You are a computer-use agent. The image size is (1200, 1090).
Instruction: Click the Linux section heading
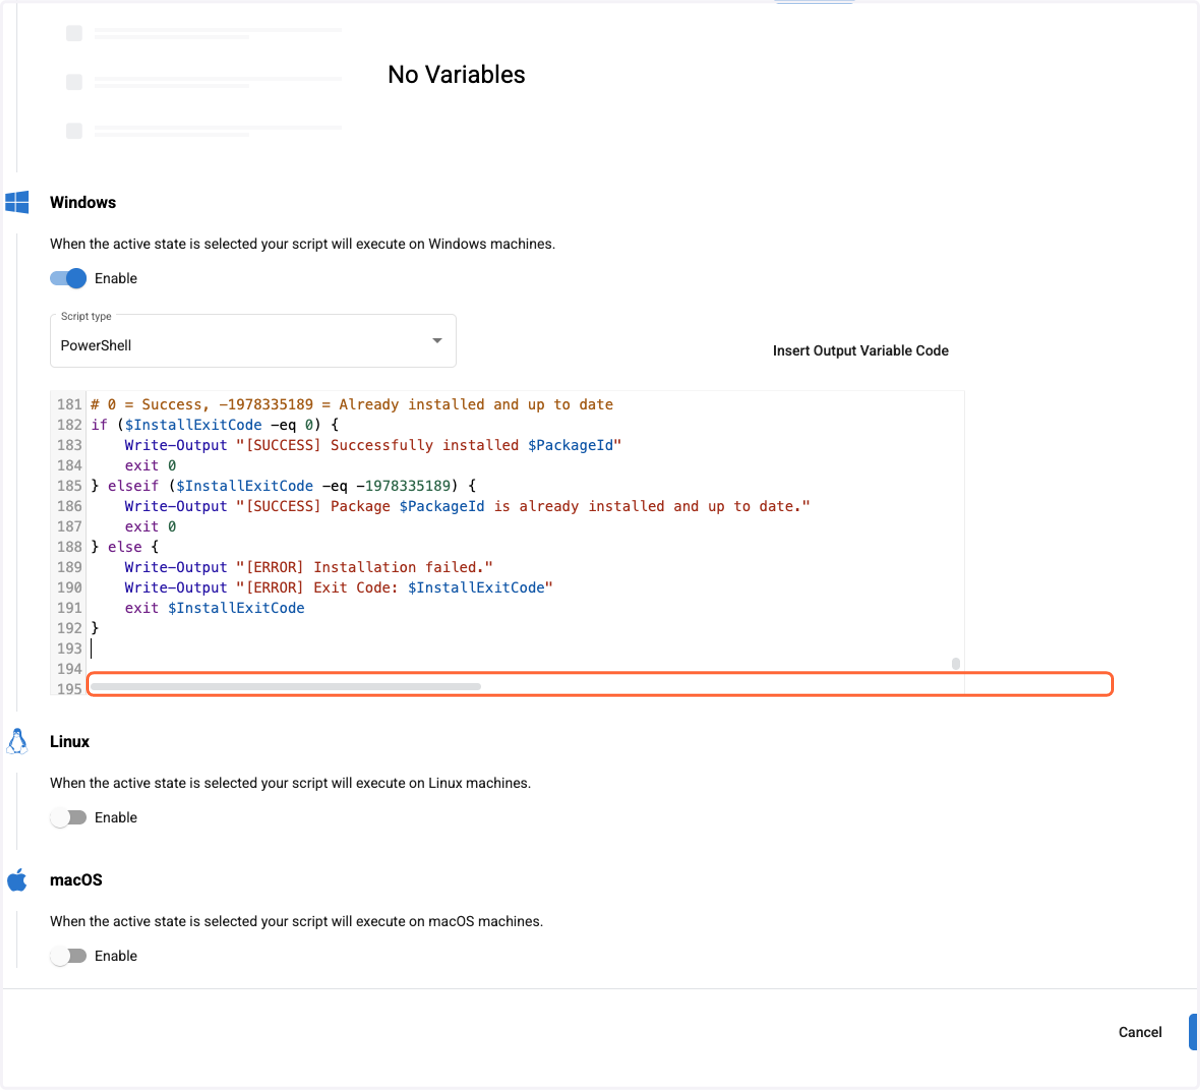[x=70, y=741]
